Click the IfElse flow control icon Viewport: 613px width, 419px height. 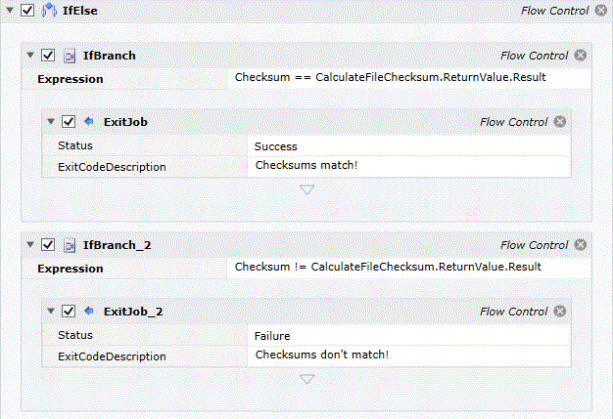[49, 11]
